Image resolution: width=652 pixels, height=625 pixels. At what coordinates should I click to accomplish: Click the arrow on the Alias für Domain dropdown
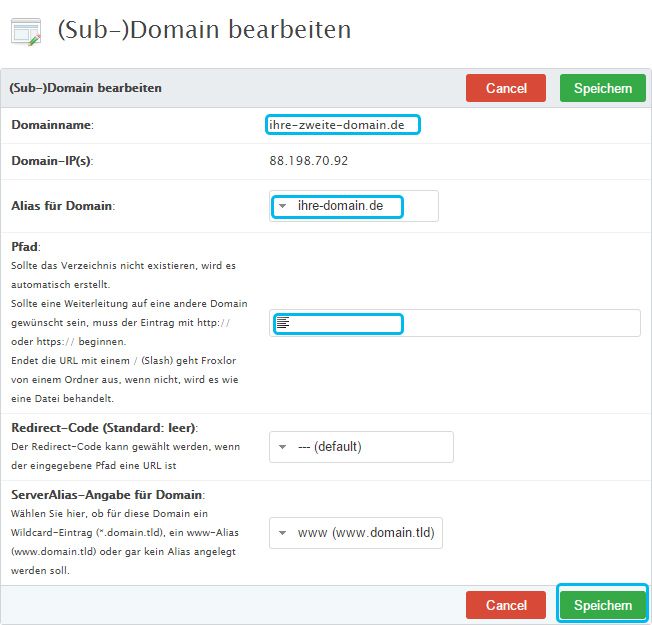click(x=283, y=206)
